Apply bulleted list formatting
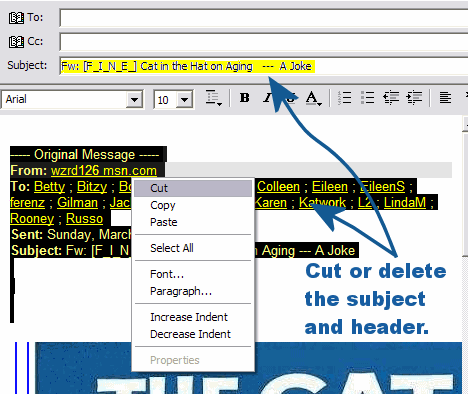This screenshot has width=468, height=394. click(367, 98)
